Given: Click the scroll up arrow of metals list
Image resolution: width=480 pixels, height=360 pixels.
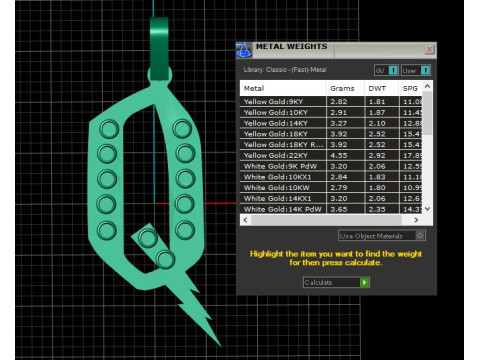Looking at the screenshot, I should click(428, 86).
